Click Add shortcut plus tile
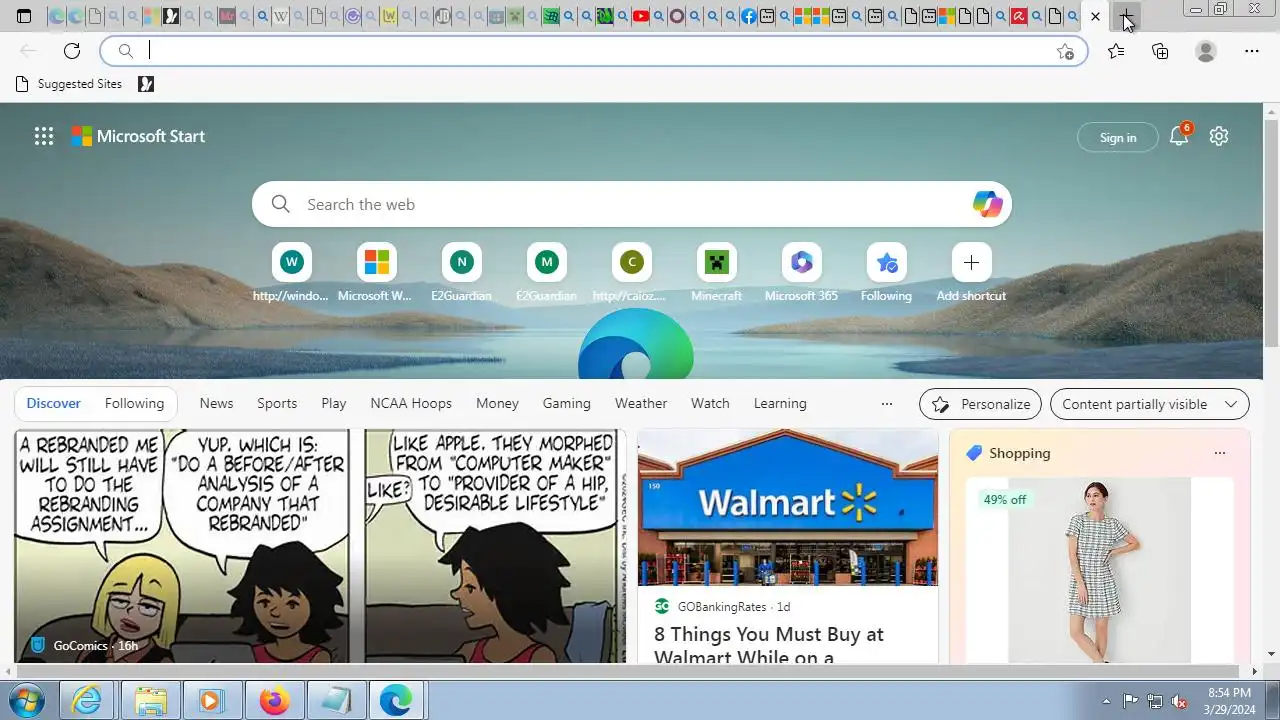The image size is (1280, 720). (x=971, y=272)
